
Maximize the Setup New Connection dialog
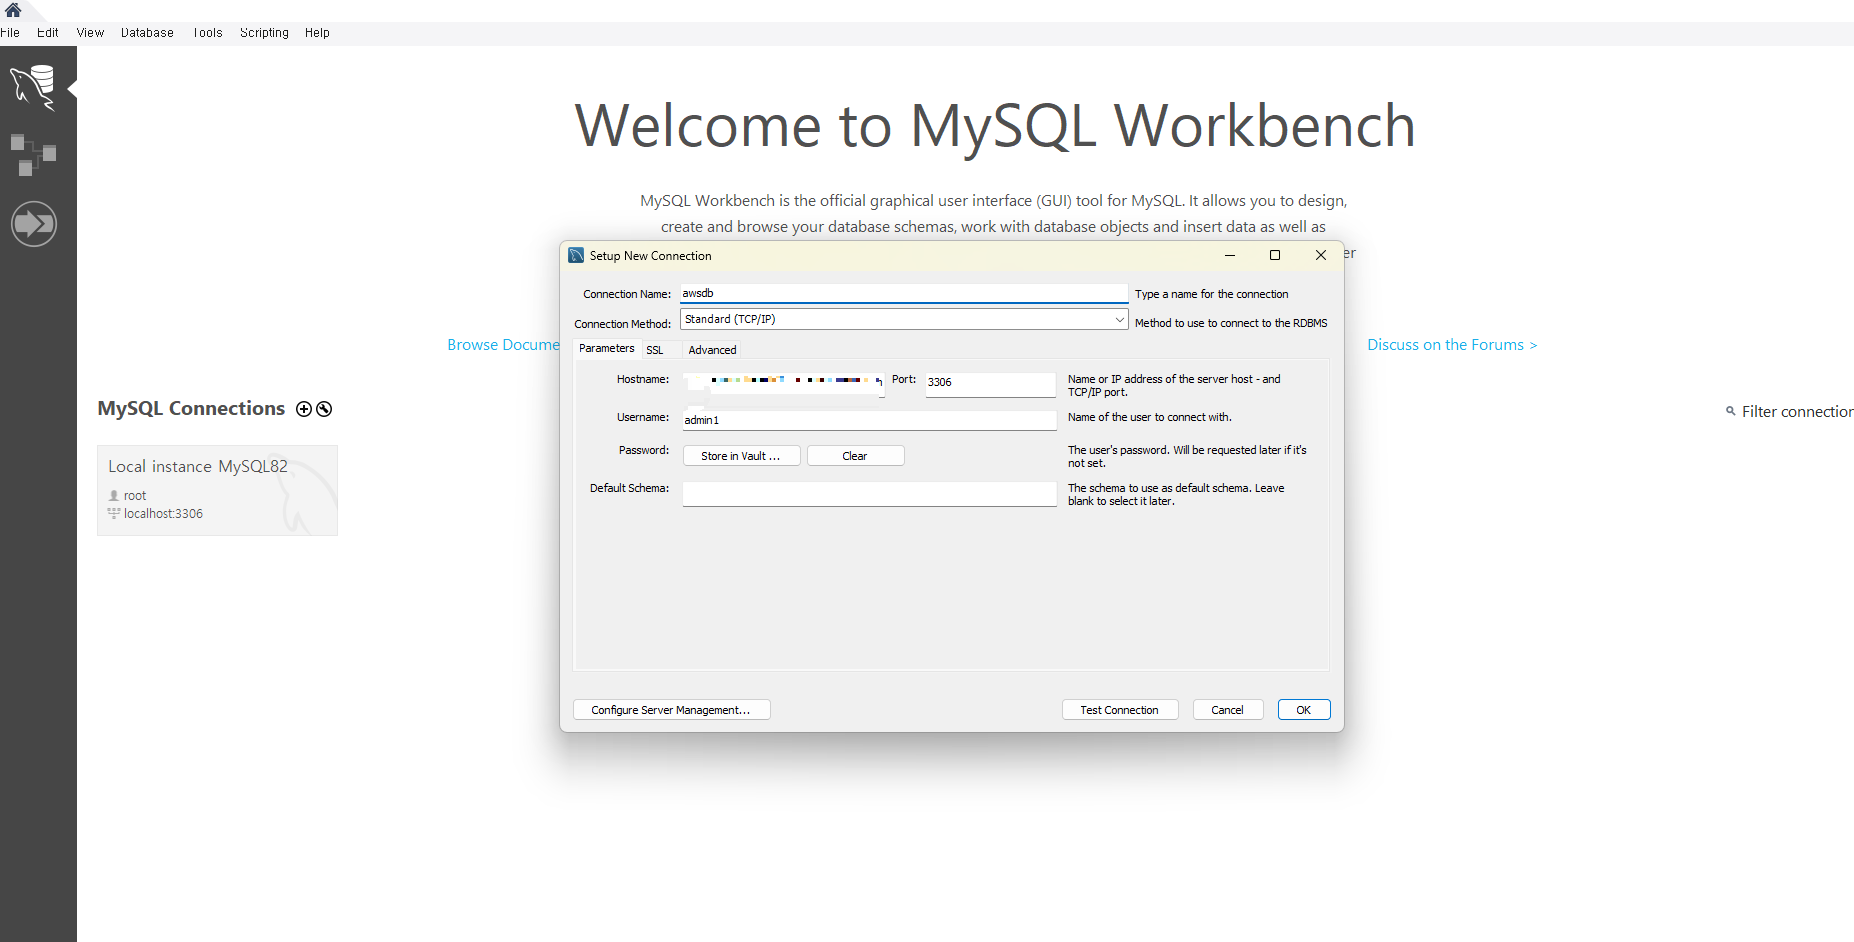1275,255
